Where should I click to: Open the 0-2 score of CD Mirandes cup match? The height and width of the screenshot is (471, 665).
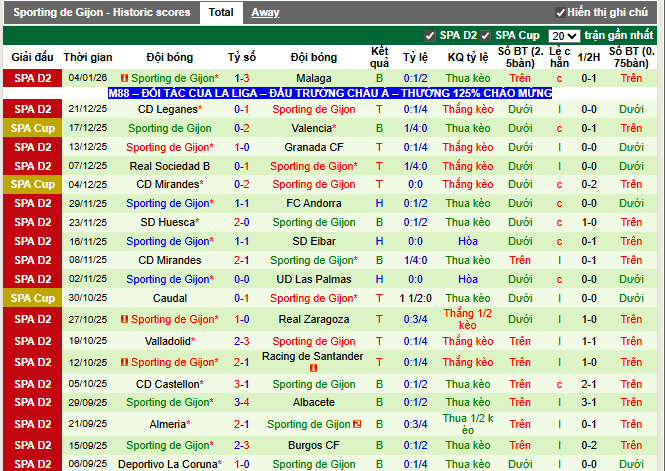pos(242,184)
